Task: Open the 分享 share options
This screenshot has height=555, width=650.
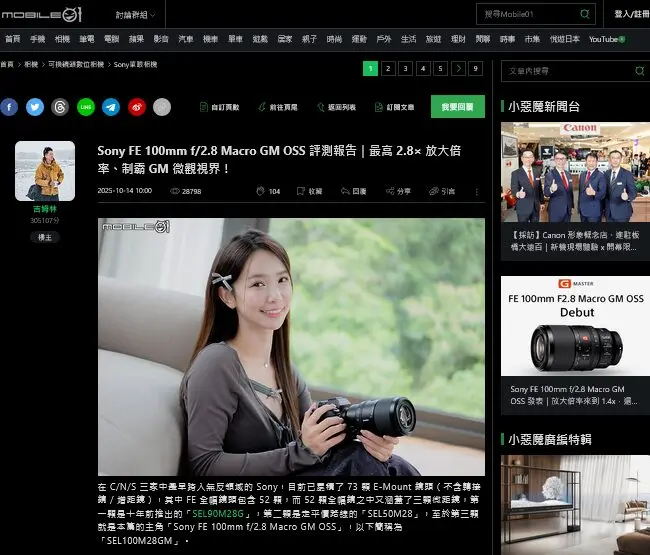Action: pyautogui.click(x=397, y=191)
